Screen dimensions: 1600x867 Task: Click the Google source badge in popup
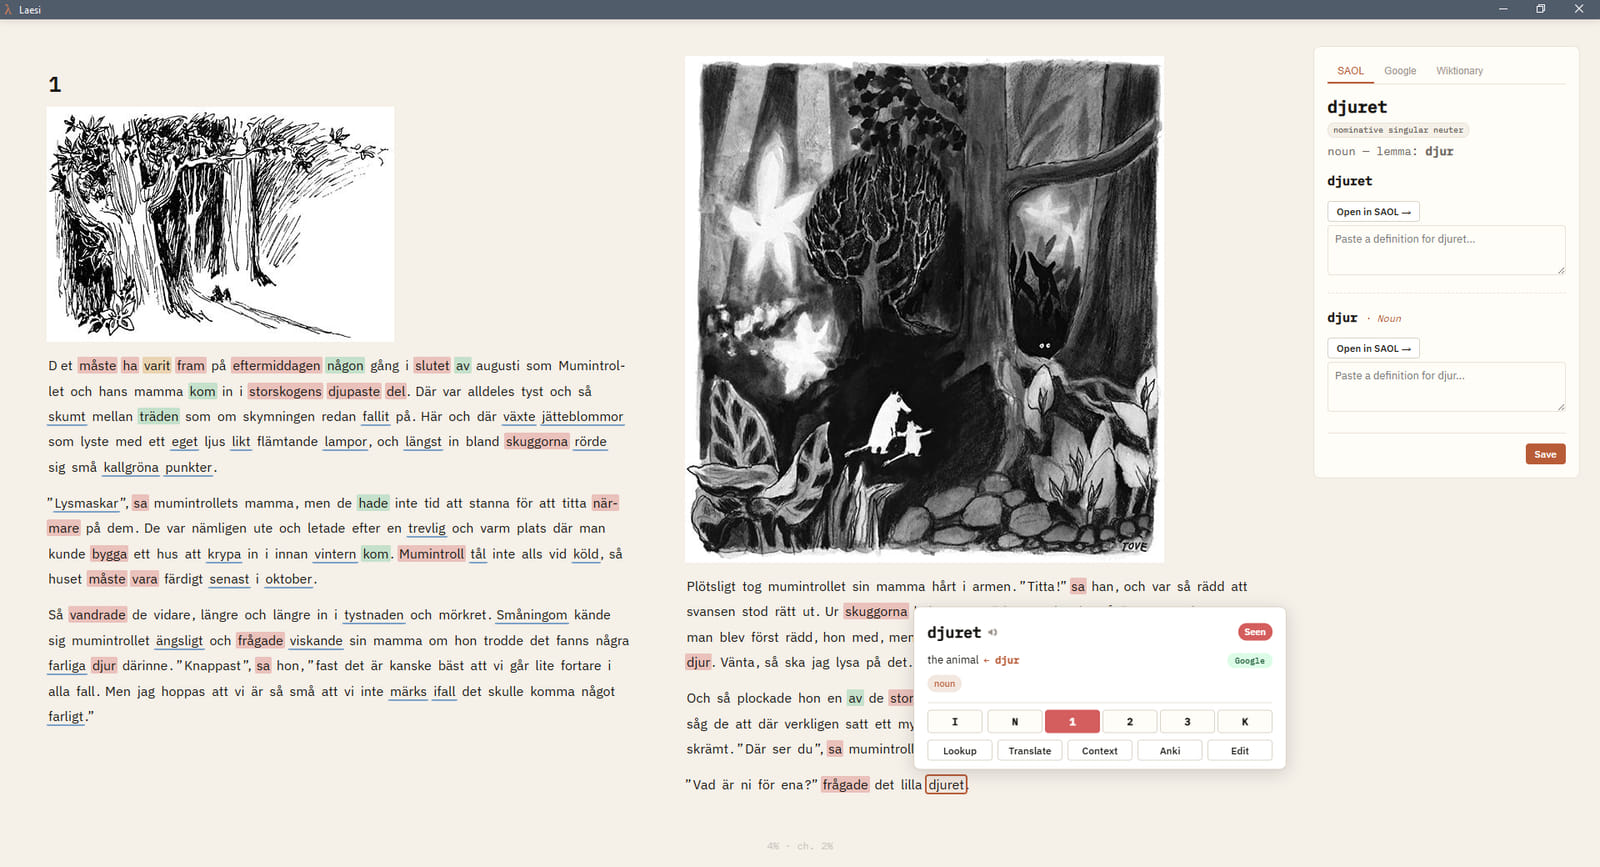pos(1249,661)
